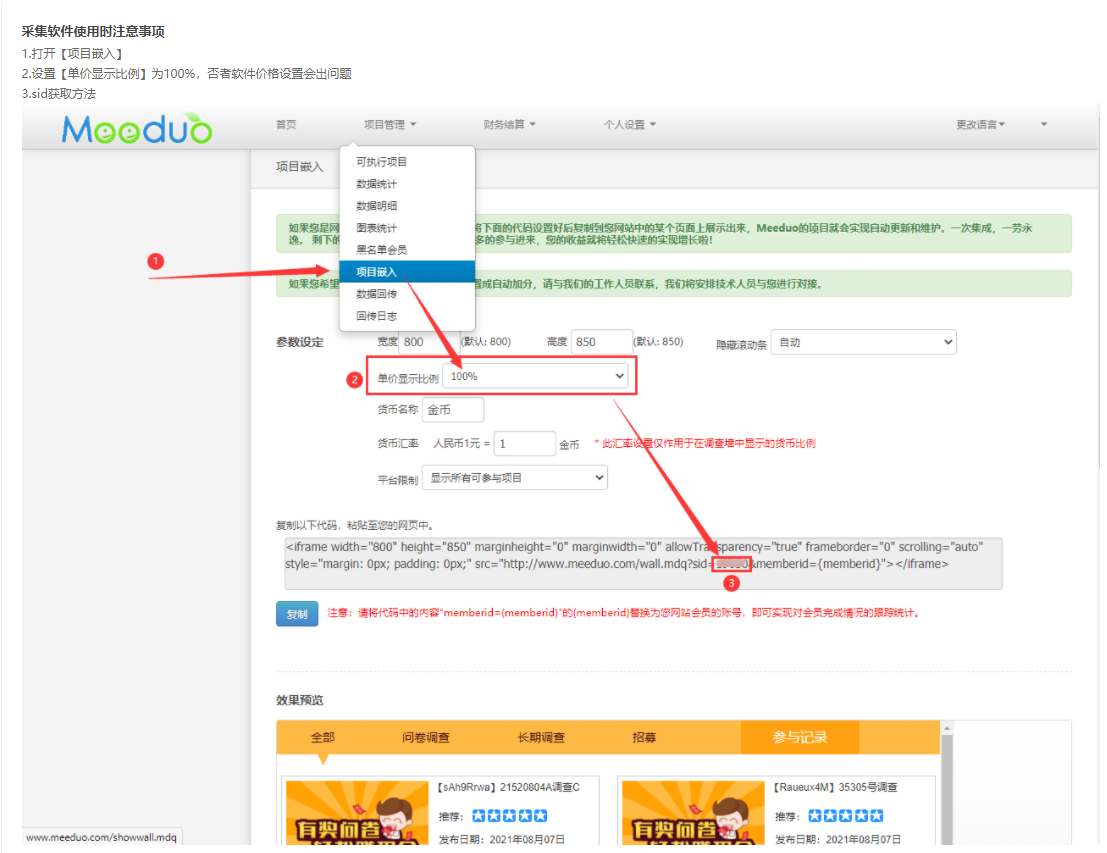Switch to the 全部 tab
This screenshot has width=1107, height=853.
click(323, 737)
